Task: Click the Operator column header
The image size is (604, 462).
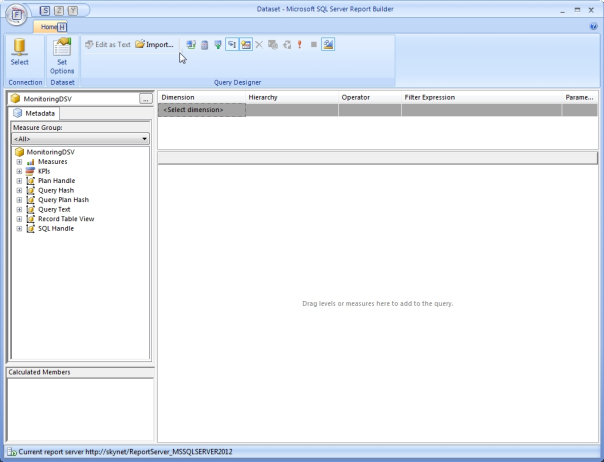Action: pyautogui.click(x=370, y=97)
